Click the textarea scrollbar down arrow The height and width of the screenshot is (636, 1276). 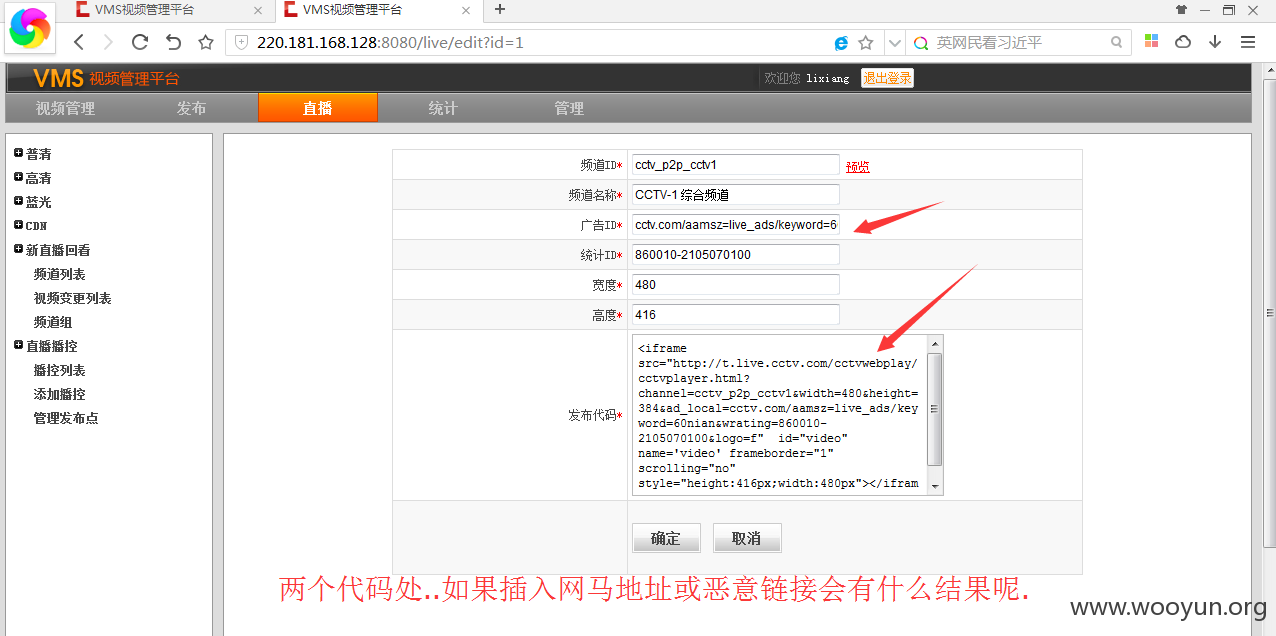point(935,486)
